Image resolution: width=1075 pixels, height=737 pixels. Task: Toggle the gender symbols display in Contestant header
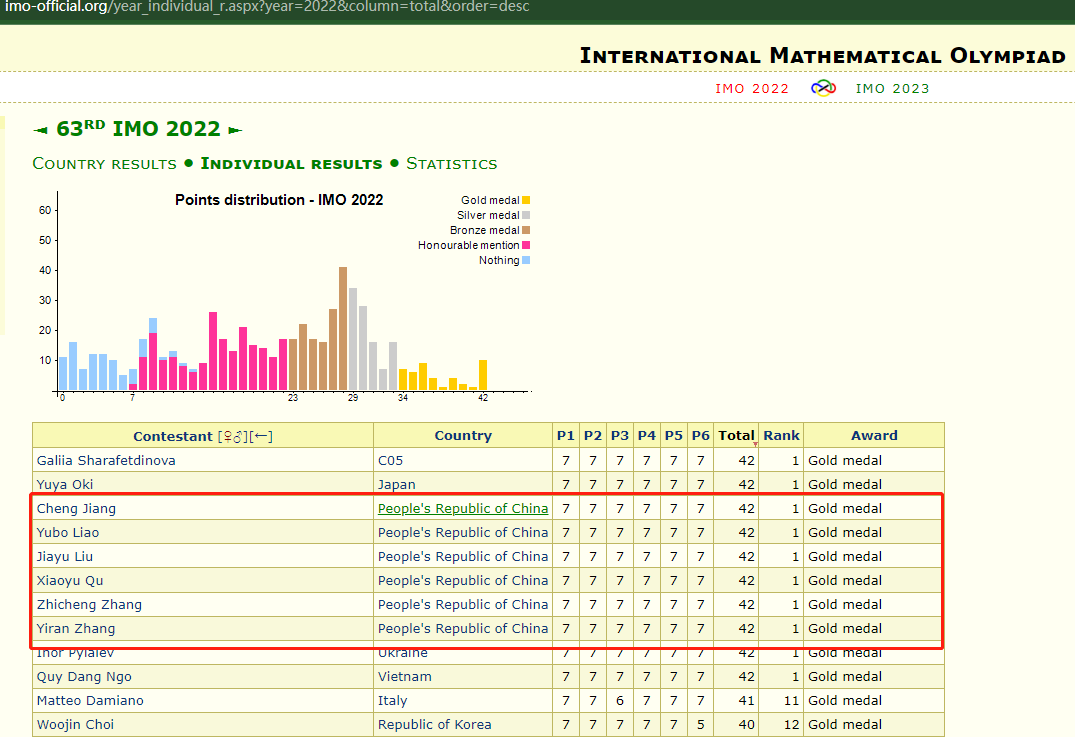233,436
